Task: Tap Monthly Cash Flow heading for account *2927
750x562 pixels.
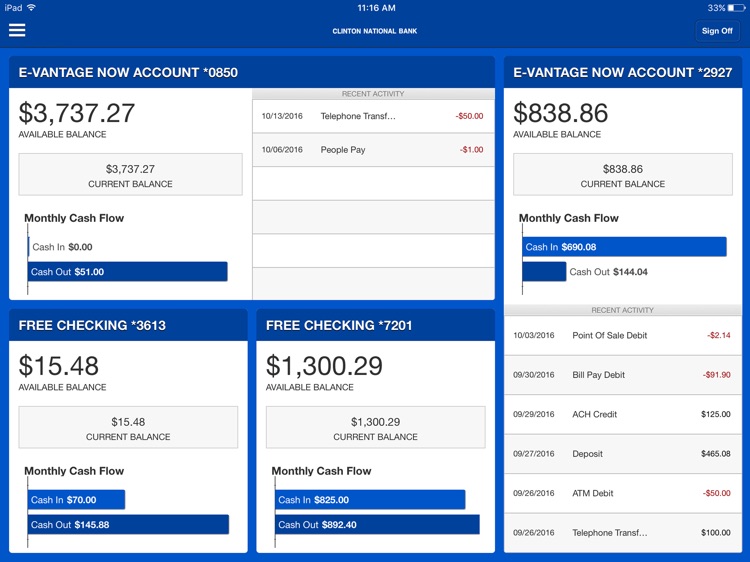Action: 569,218
